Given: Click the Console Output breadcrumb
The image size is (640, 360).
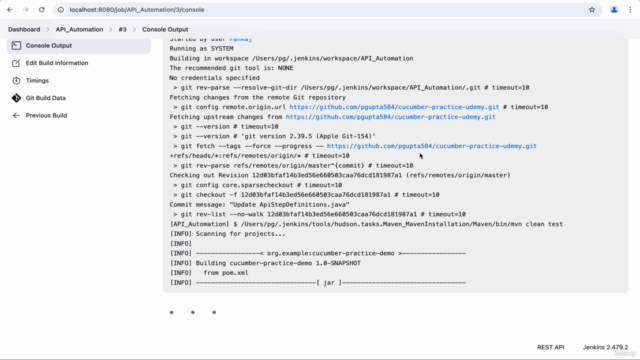Looking at the screenshot, I should point(165,29).
